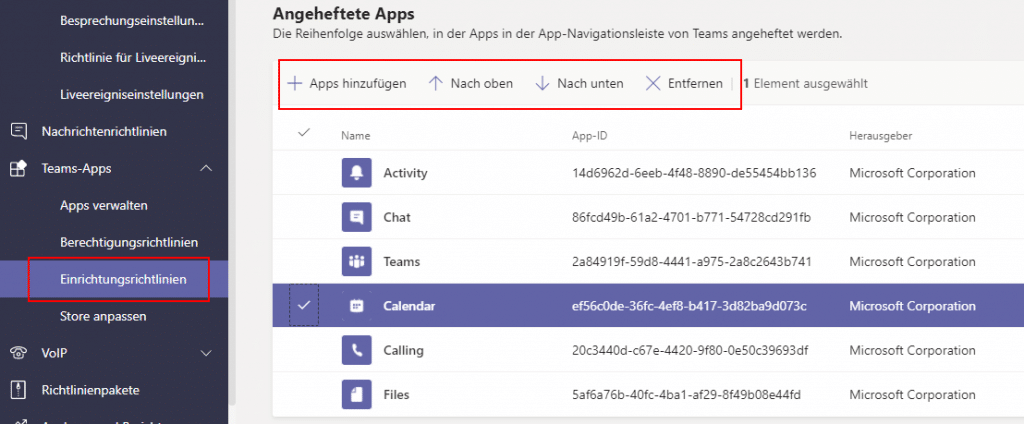Click App-ID 14d6962d-6eeb-4f48-8890-de55454bb136
Screen dimensions: 1024x424
pyautogui.click(x=694, y=173)
